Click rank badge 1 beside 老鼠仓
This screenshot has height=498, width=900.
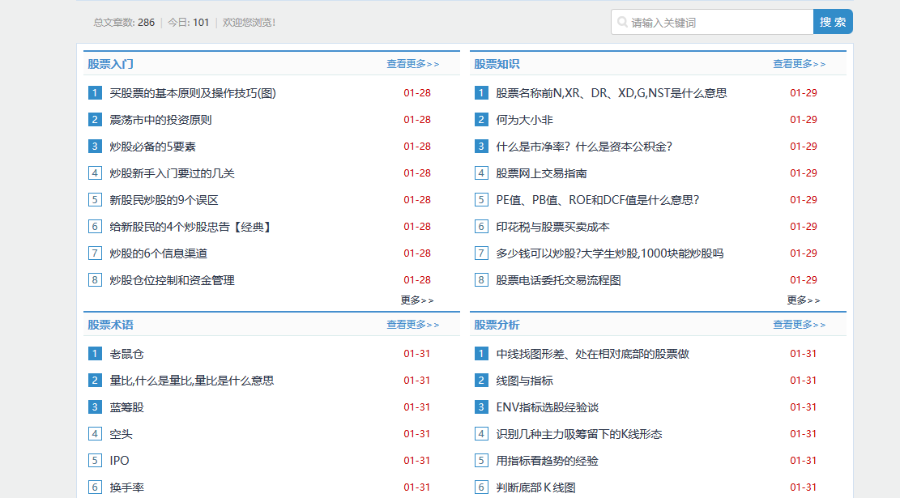pyautogui.click(x=95, y=354)
